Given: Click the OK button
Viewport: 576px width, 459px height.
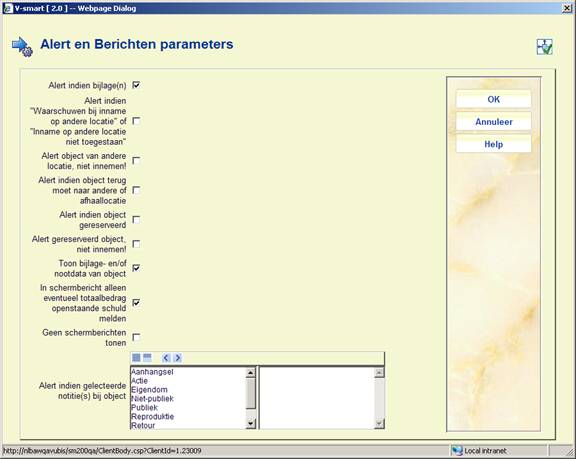Looking at the screenshot, I should 493,99.
